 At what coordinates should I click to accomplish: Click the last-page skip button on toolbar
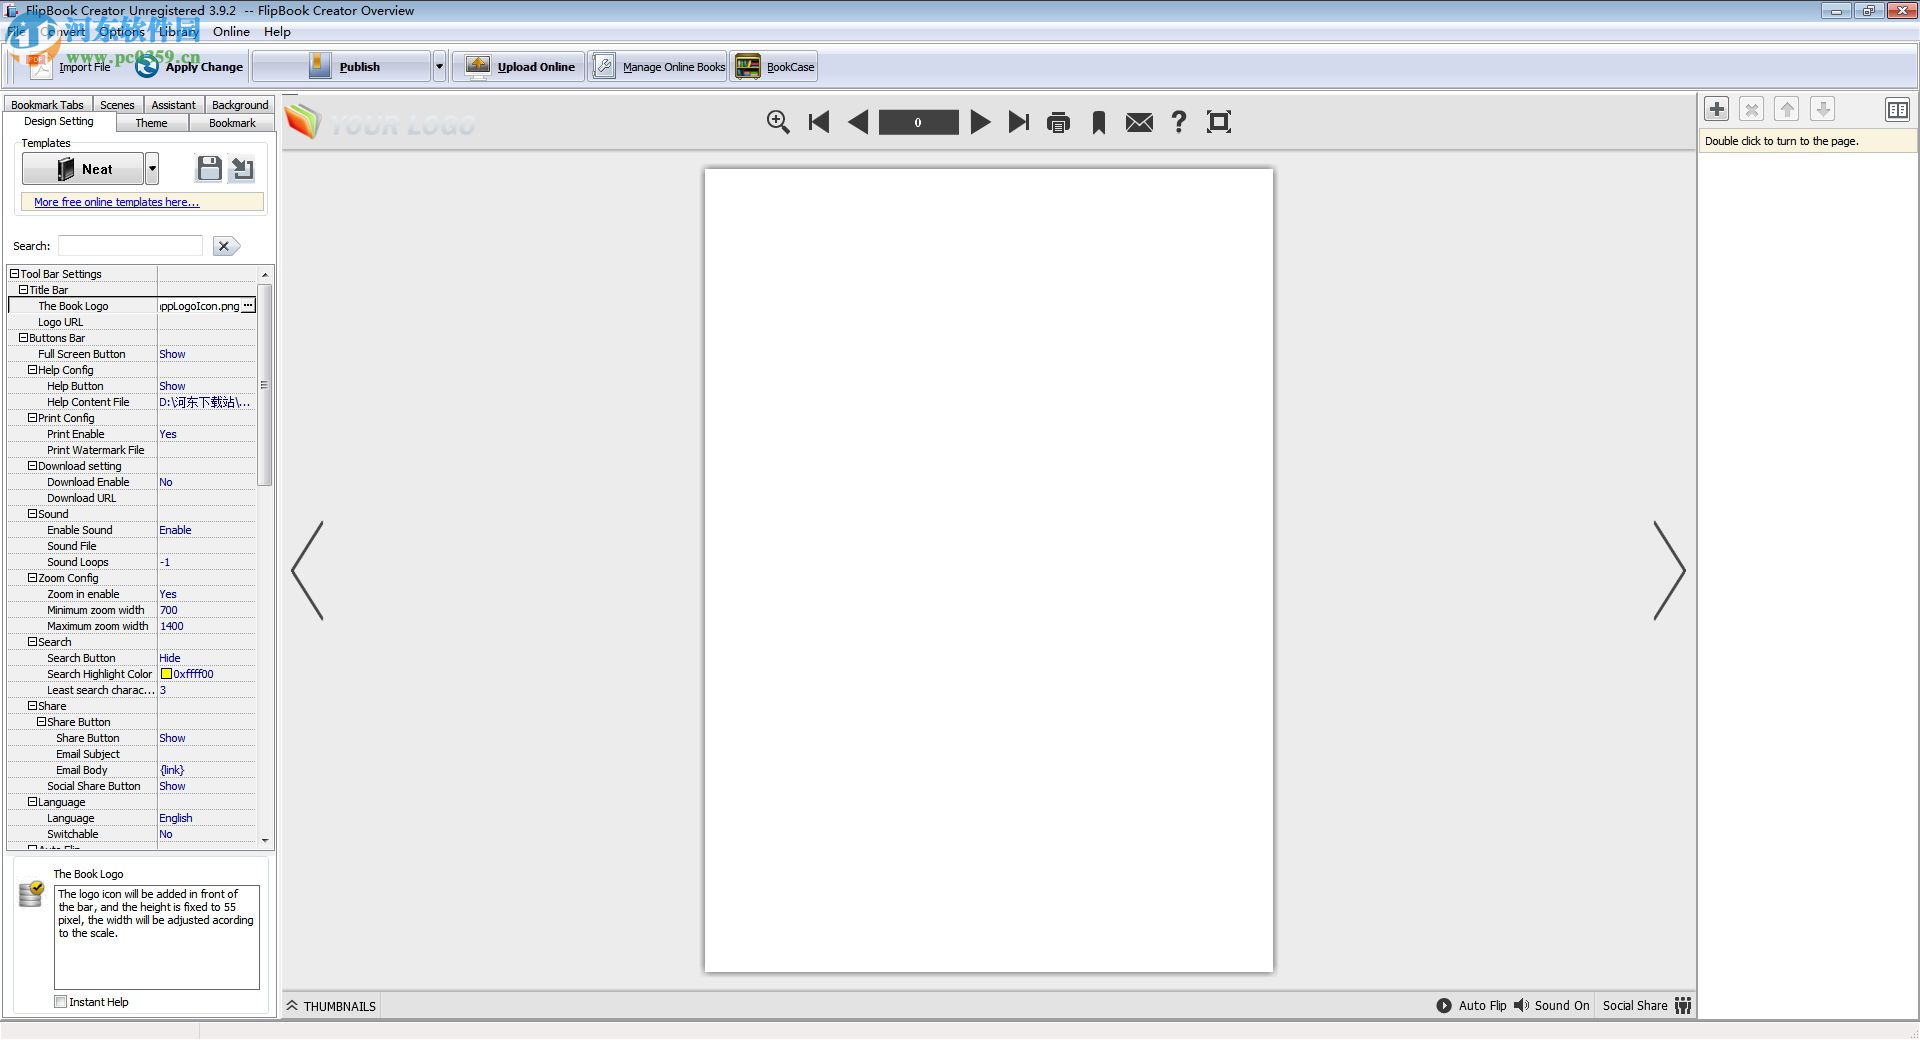tap(1019, 122)
